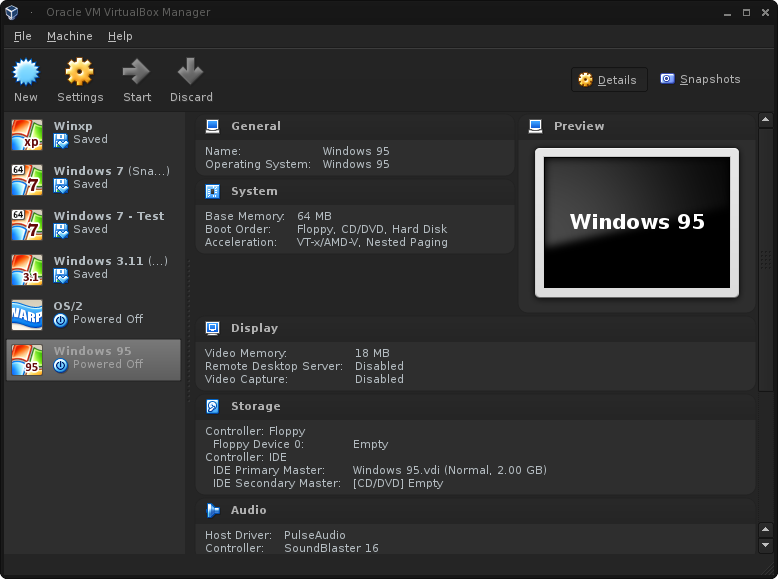Click Windows 95.vdi storage entry
The height and width of the screenshot is (579, 778).
(x=450, y=470)
